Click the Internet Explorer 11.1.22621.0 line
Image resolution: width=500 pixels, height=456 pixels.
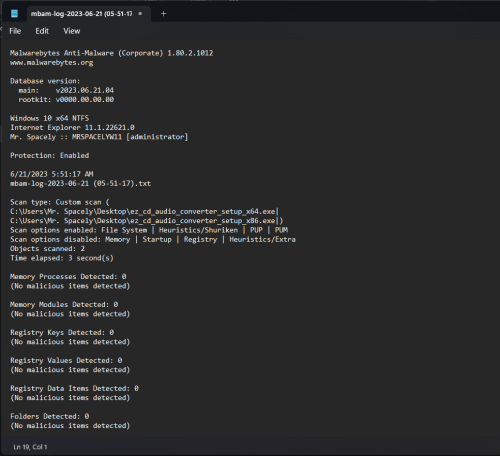click(72, 128)
